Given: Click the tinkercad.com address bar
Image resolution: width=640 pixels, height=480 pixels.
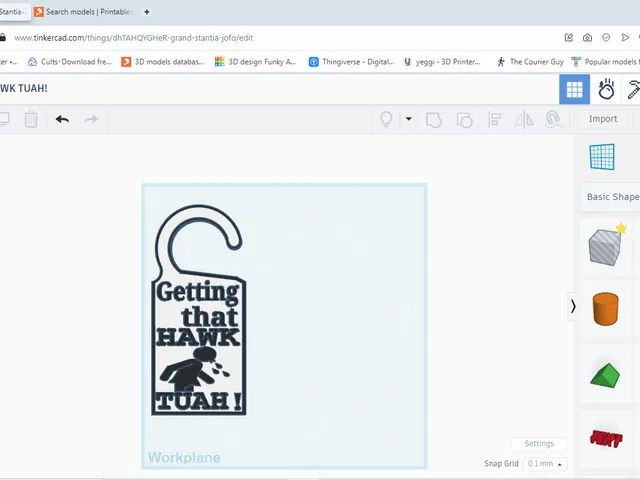Looking at the screenshot, I should click(x=133, y=38).
